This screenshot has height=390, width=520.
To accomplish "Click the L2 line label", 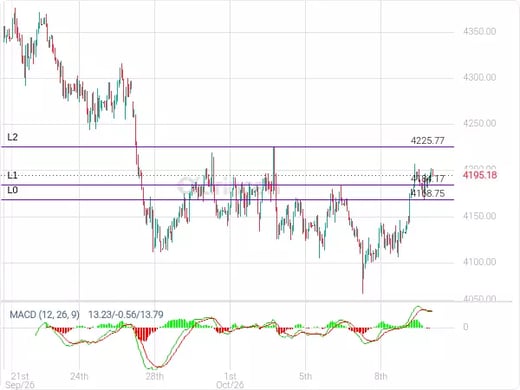I will [x=13, y=137].
